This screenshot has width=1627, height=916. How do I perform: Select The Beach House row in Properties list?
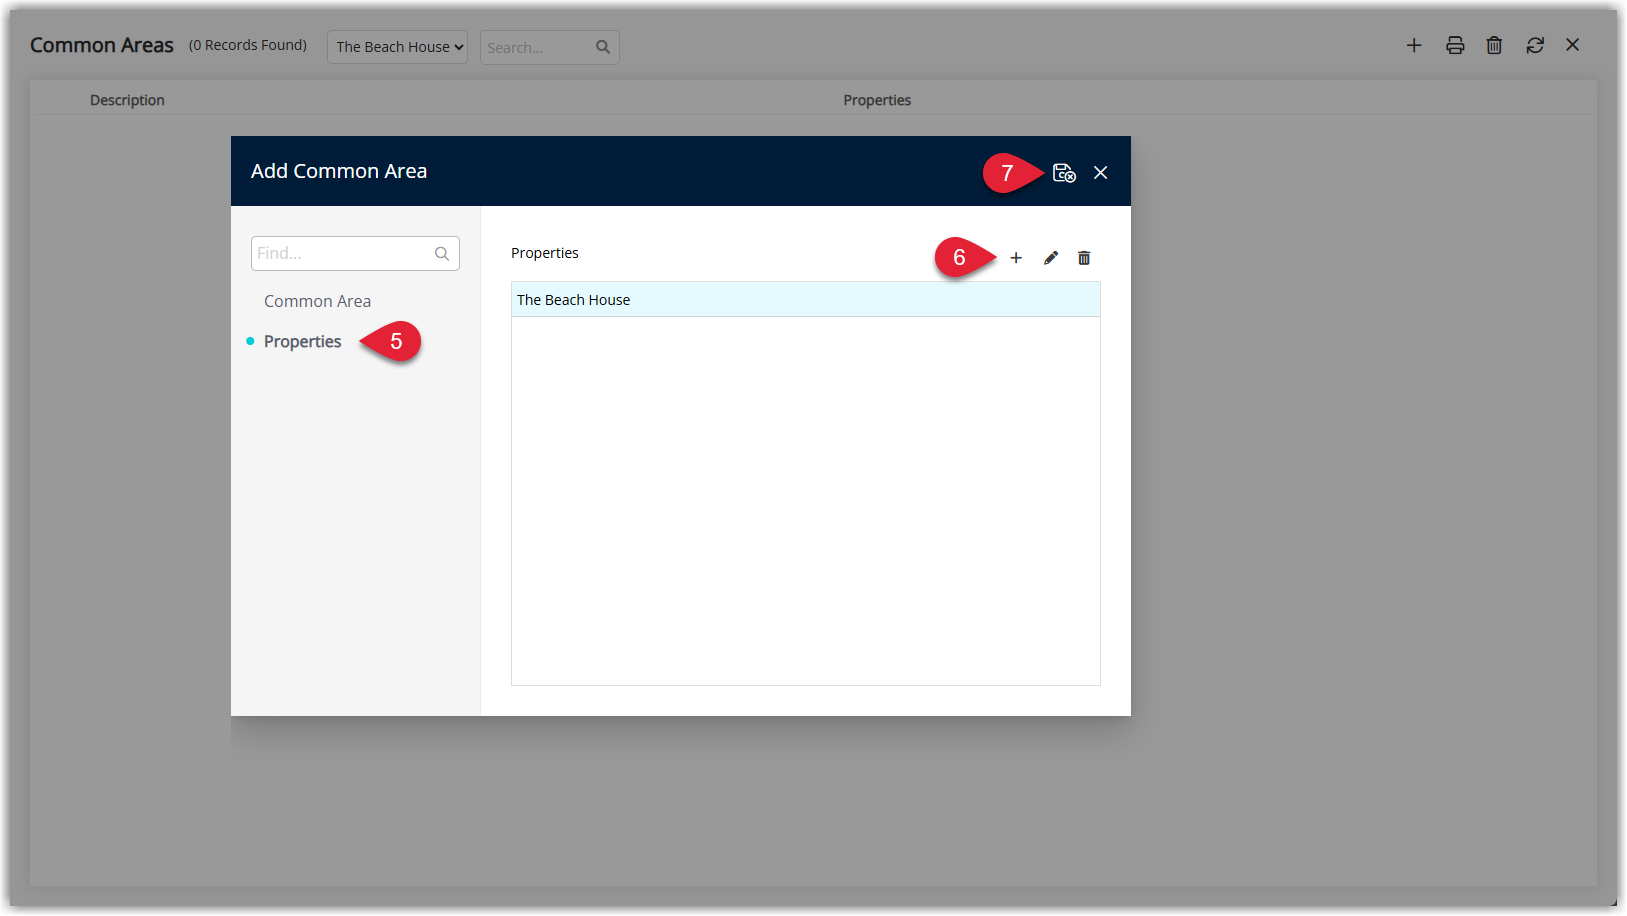tap(806, 300)
